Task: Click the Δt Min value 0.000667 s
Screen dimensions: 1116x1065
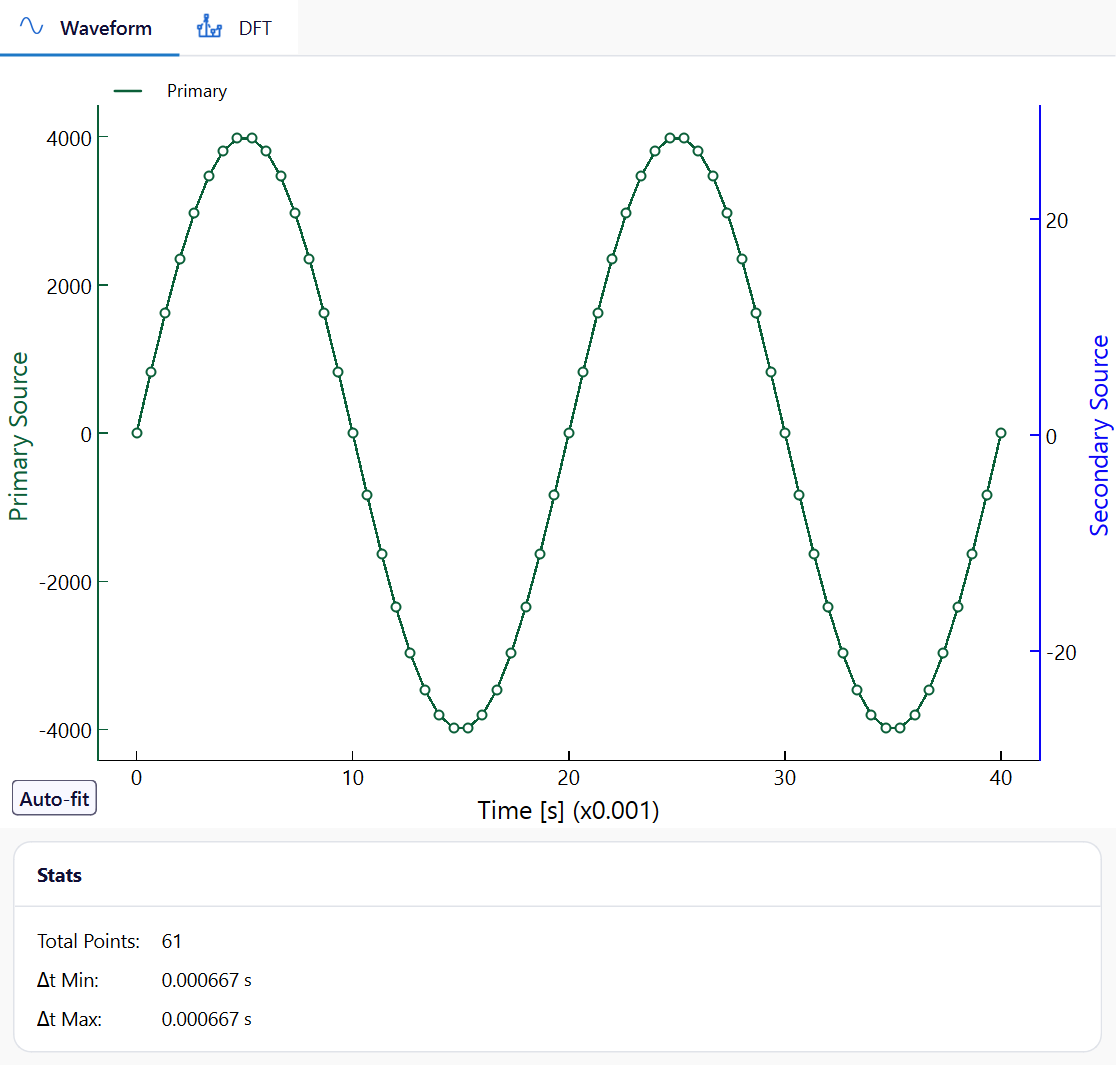Action: 206,980
